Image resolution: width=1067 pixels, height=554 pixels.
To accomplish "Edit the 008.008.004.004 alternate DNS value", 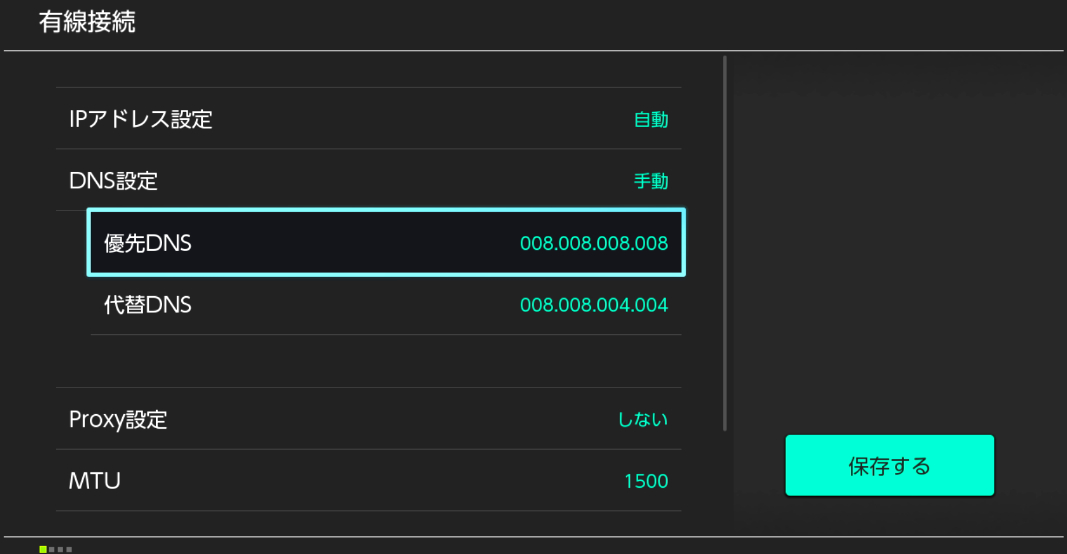I will coord(593,305).
